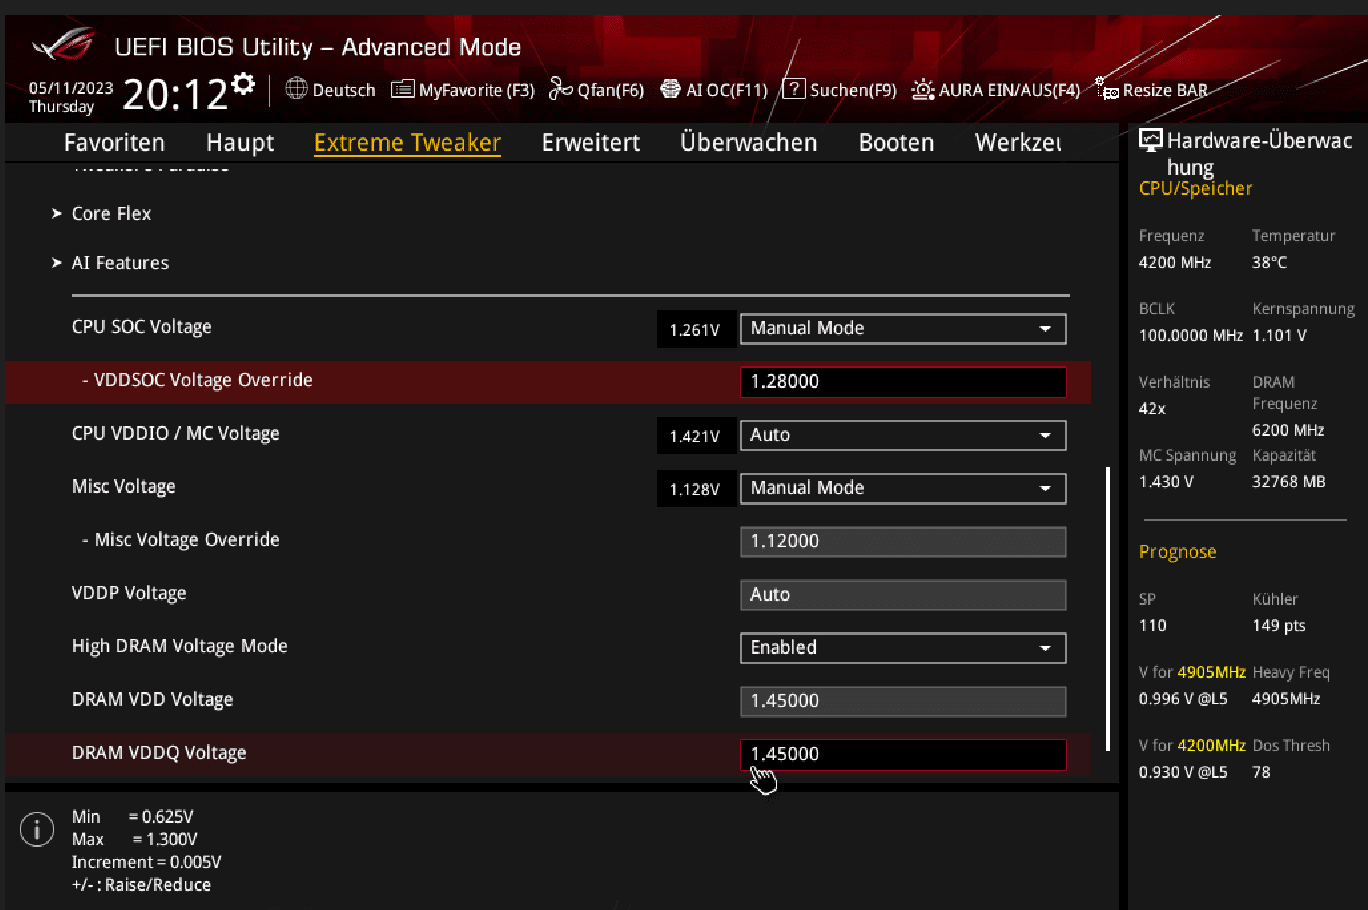Toggle AURA EIN/AUS(F4)
This screenshot has height=910, width=1368.
coord(996,90)
